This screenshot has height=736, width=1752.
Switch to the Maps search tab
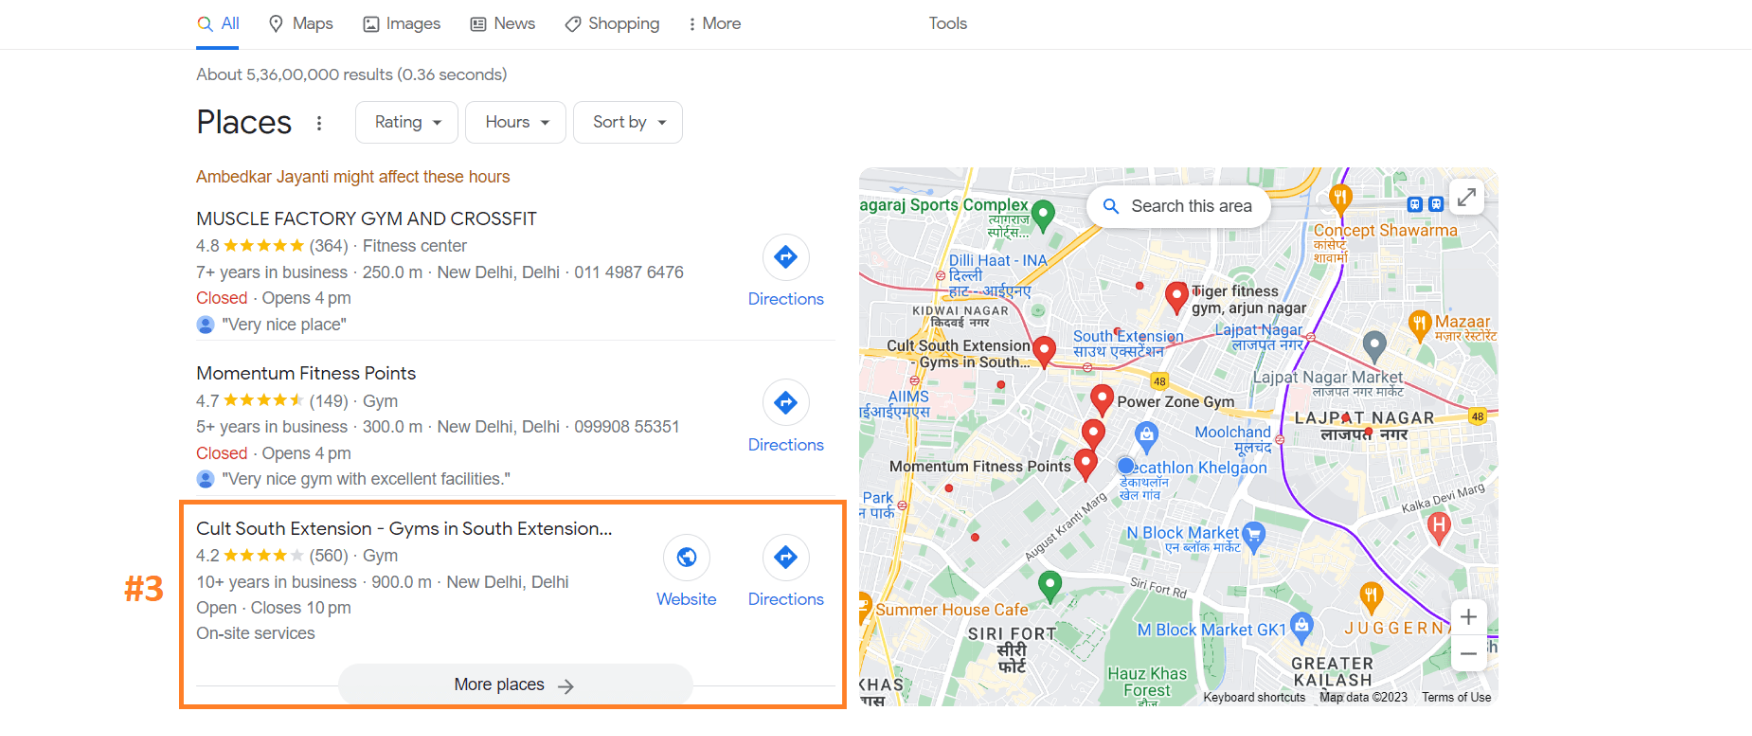[x=300, y=23]
